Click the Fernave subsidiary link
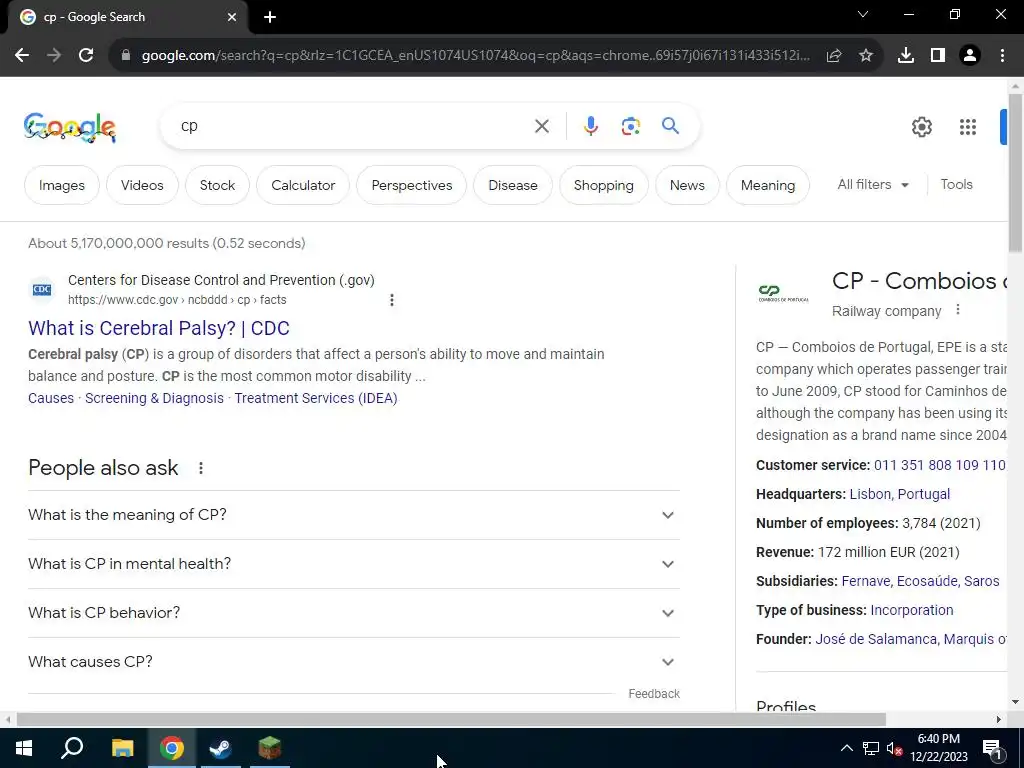The height and width of the screenshot is (768, 1024). click(x=866, y=581)
